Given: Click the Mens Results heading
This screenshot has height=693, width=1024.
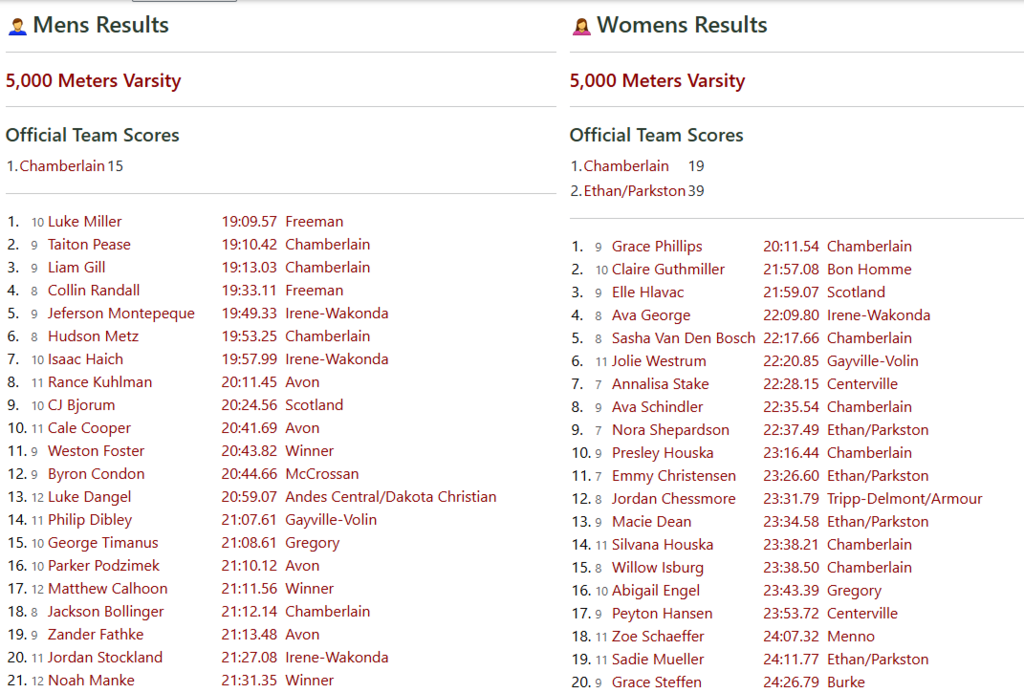Looking at the screenshot, I should coord(100,25).
